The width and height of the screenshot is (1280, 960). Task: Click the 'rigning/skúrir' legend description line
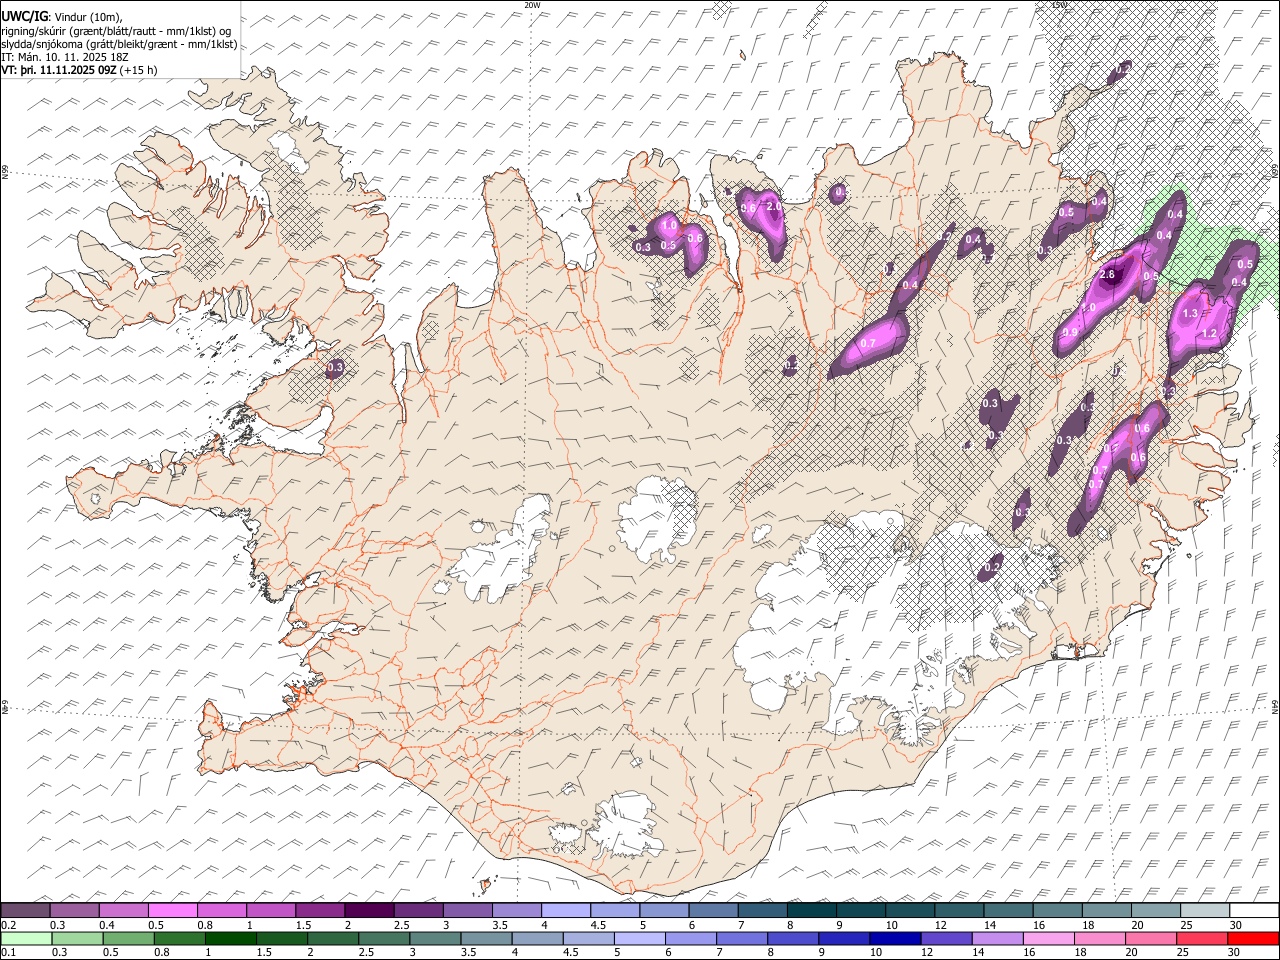117,31
